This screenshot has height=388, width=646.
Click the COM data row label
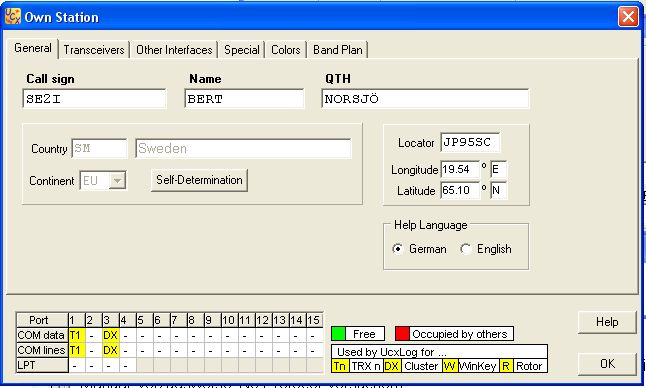tap(42, 335)
